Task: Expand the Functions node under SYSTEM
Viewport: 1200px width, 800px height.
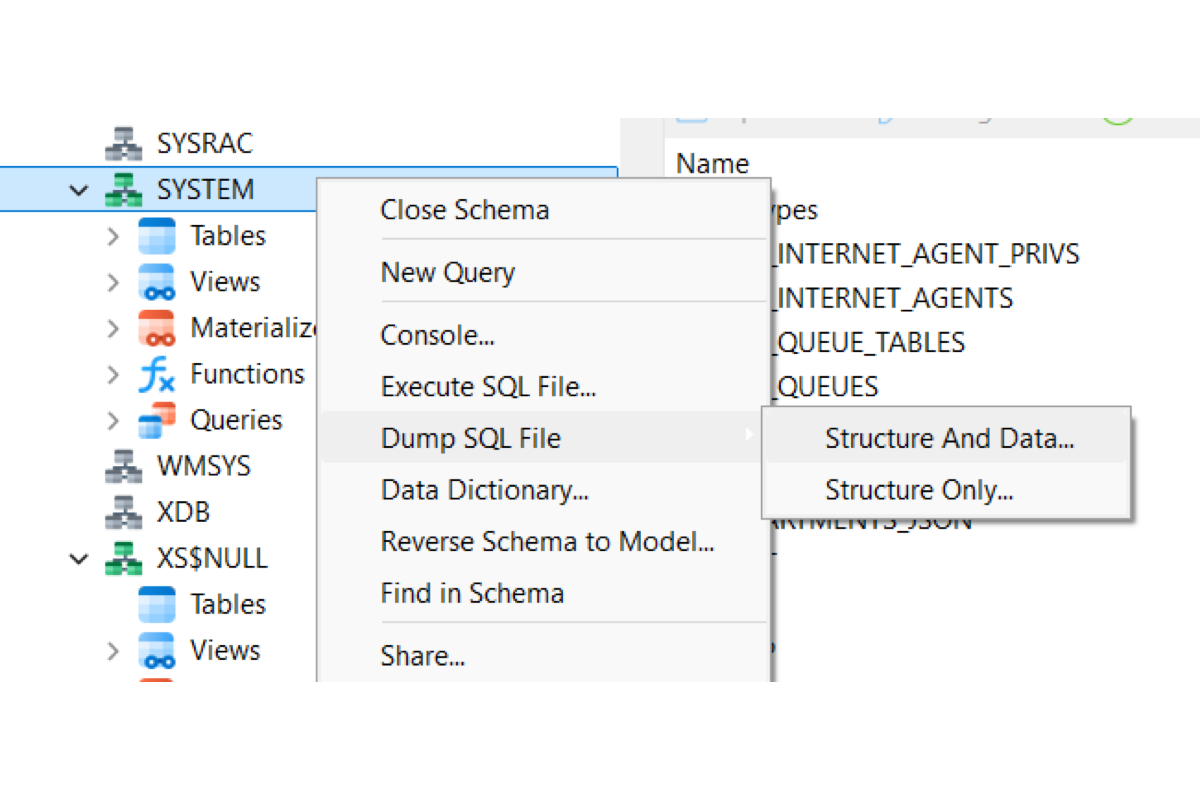Action: pyautogui.click(x=113, y=375)
